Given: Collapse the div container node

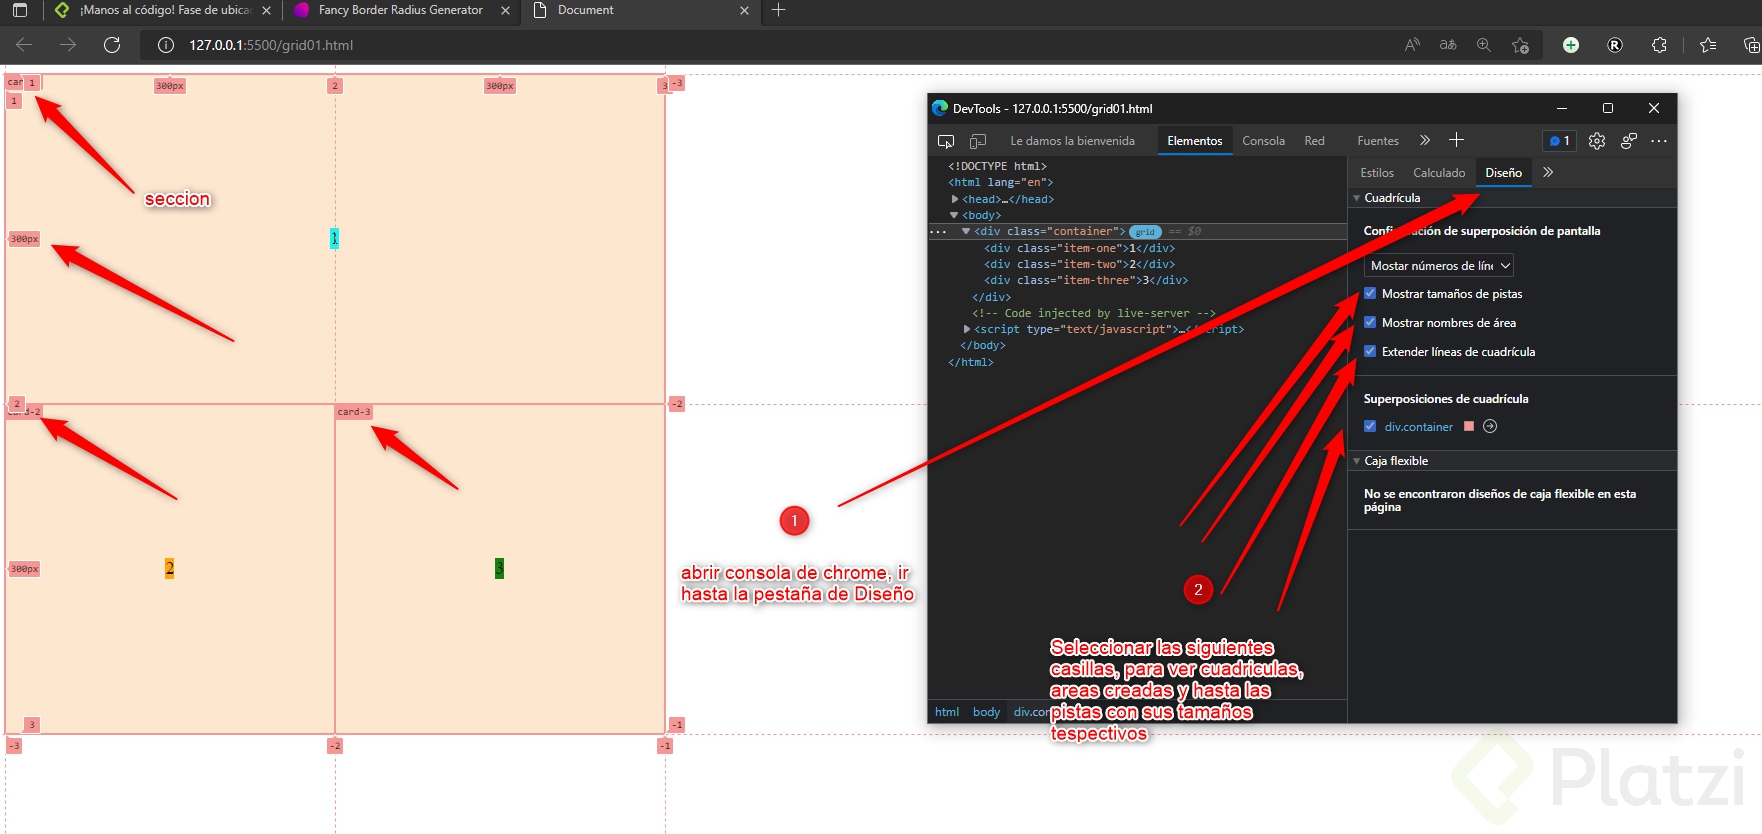Looking at the screenshot, I should tap(966, 231).
